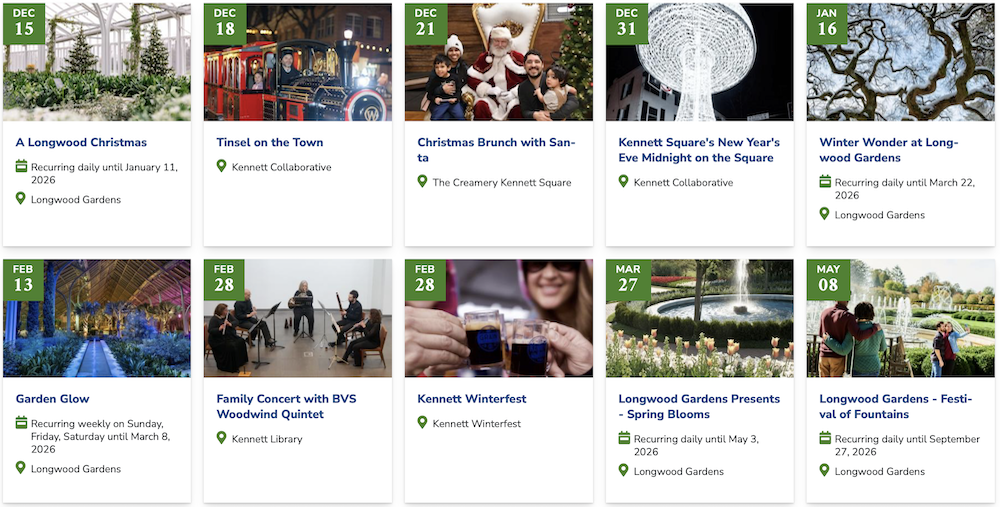Click the MAY 08 date badge

[x=828, y=280]
